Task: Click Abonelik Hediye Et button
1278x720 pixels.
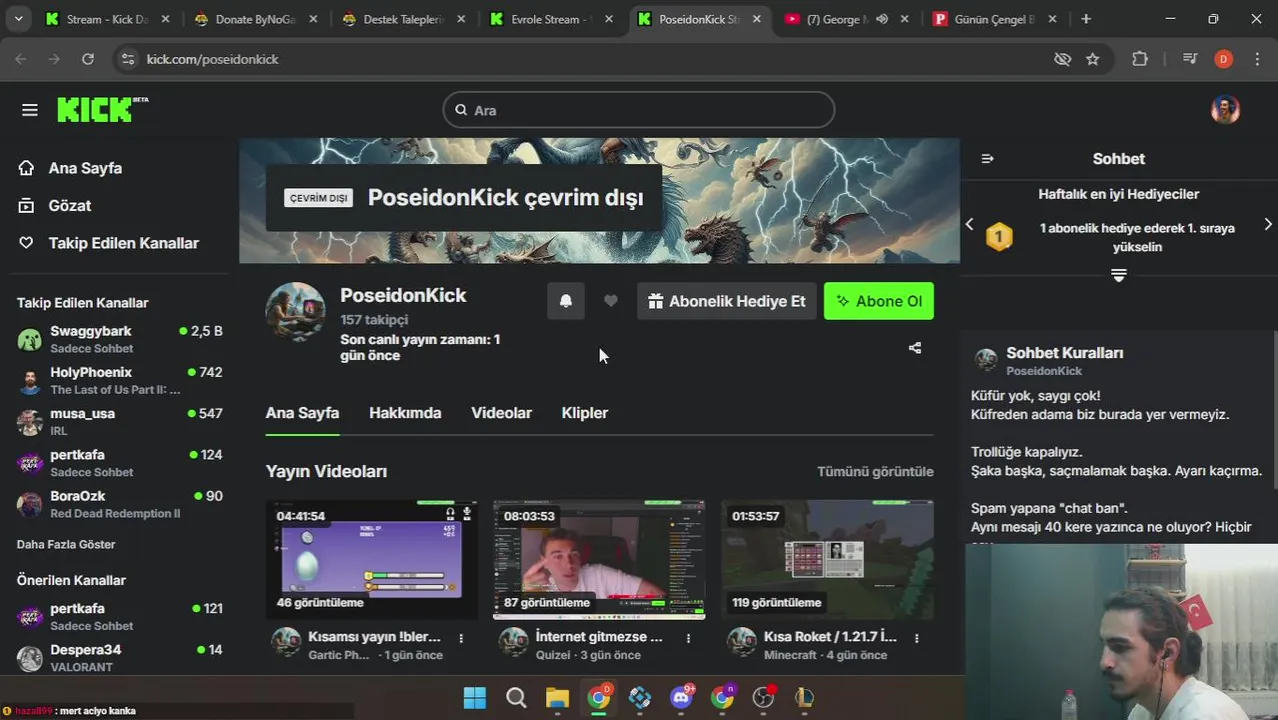Action: (727, 301)
